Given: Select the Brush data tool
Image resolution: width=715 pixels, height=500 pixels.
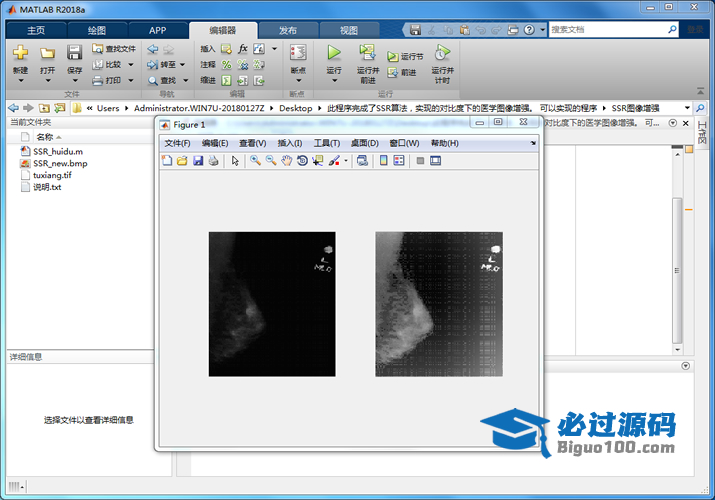Looking at the screenshot, I should (334, 160).
